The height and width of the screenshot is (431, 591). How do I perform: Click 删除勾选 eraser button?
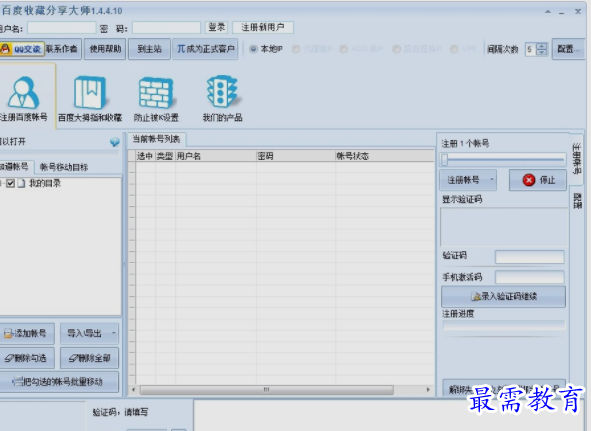pos(26,358)
